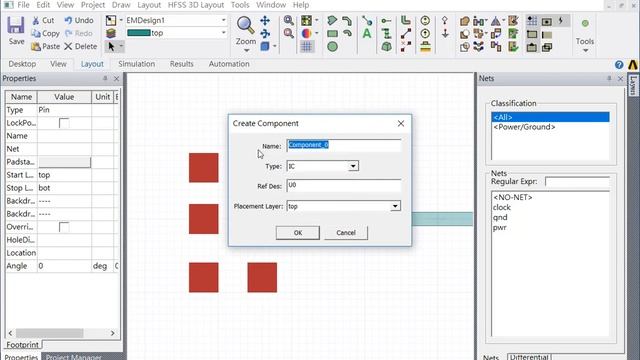640x360 pixels.
Task: Select the draw trace line tool
Action: pyautogui.click(x=367, y=20)
